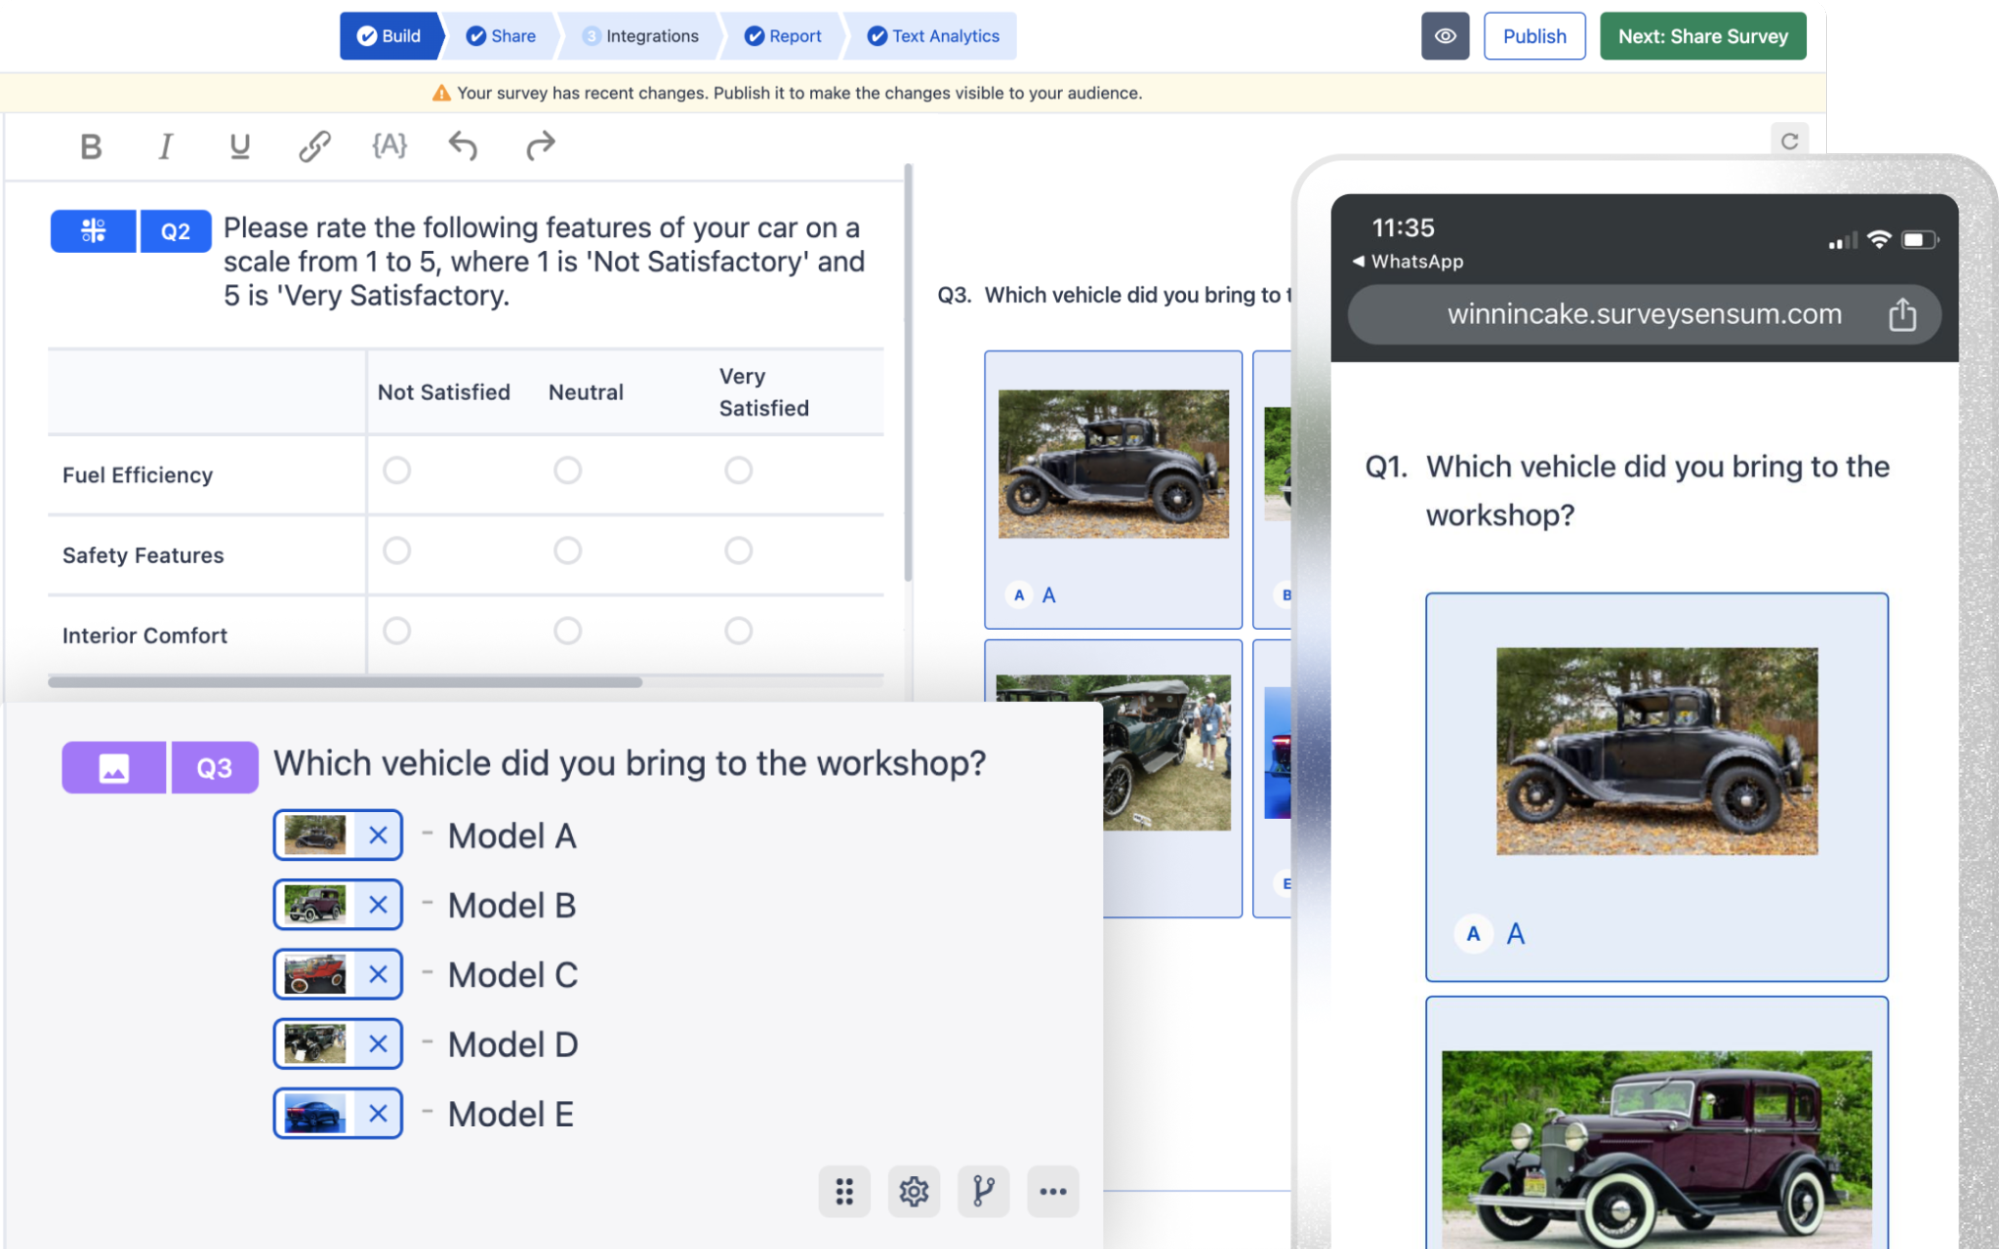Click Next: Share Survey
This screenshot has width=1999, height=1250.
tap(1703, 36)
